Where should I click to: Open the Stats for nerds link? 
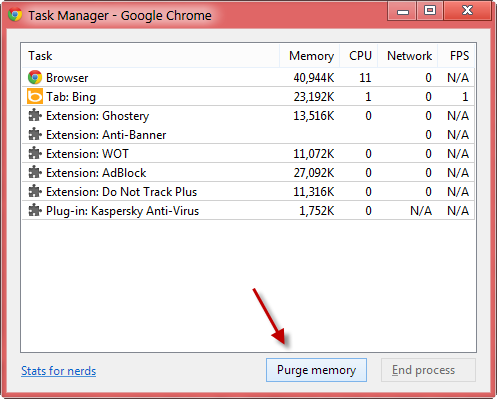tap(59, 371)
